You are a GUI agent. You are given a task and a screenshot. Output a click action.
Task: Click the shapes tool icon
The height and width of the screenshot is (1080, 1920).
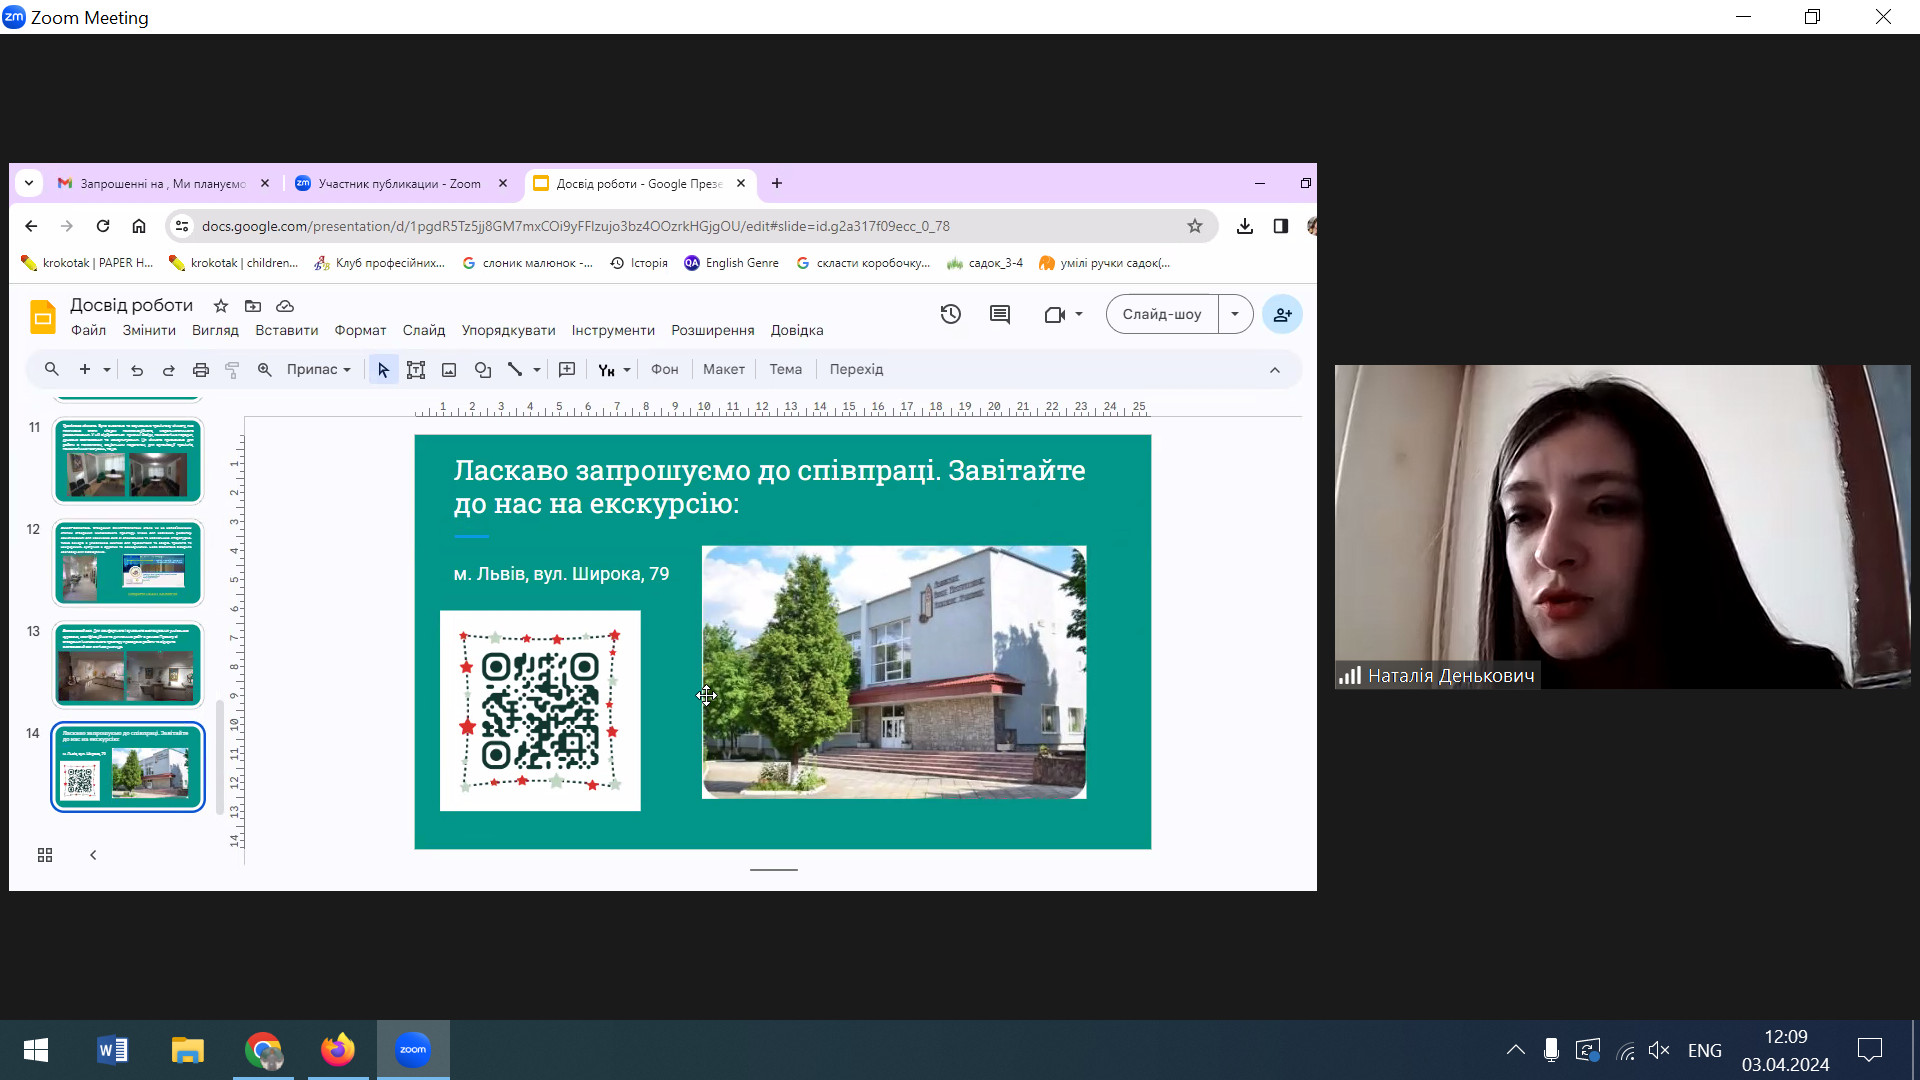point(483,370)
